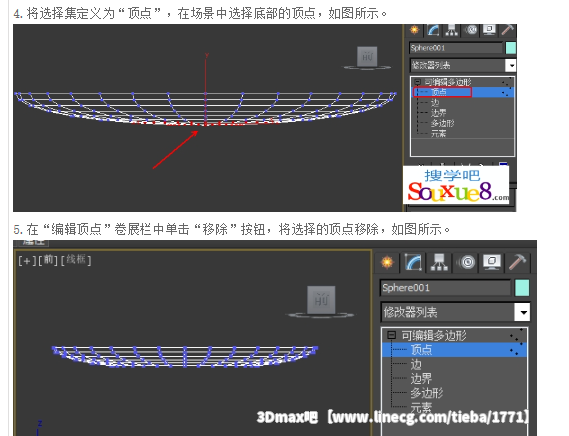Image resolution: width=569 pixels, height=436 pixels.
Task: Select 边界 sub-object level in upper stack
Action: (438, 113)
